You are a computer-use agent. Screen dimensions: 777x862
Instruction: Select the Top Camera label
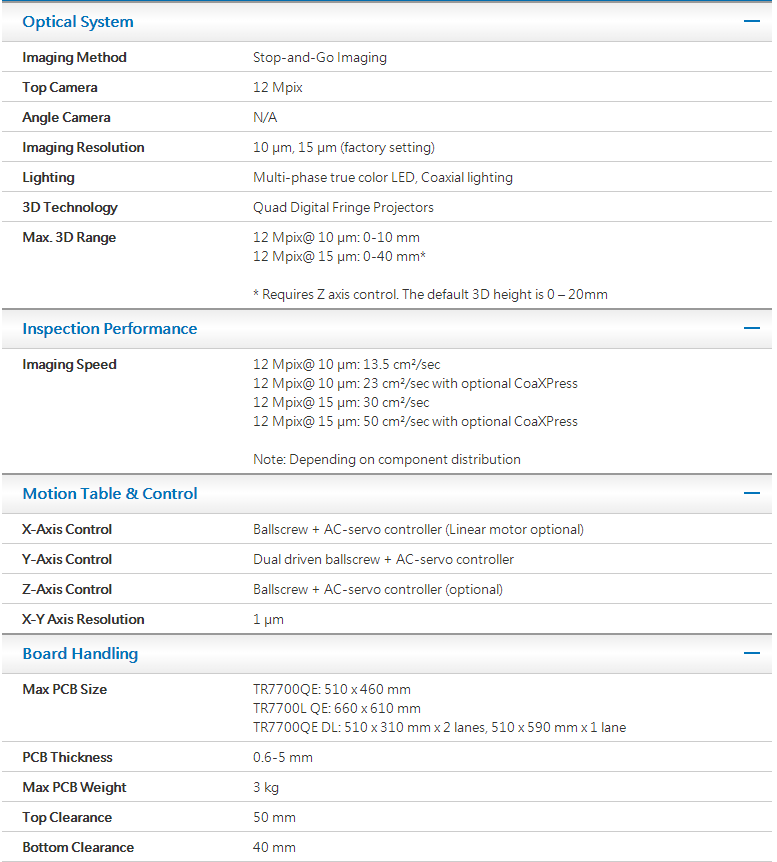pyautogui.click(x=60, y=88)
